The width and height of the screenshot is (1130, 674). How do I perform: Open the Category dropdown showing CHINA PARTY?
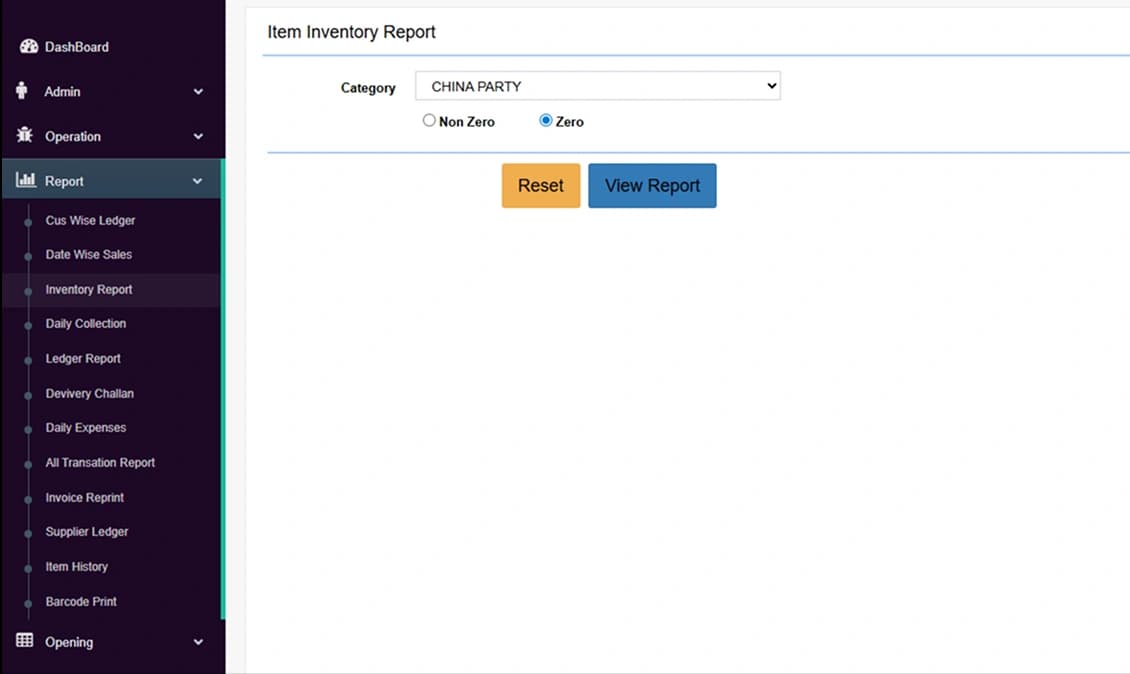point(597,86)
